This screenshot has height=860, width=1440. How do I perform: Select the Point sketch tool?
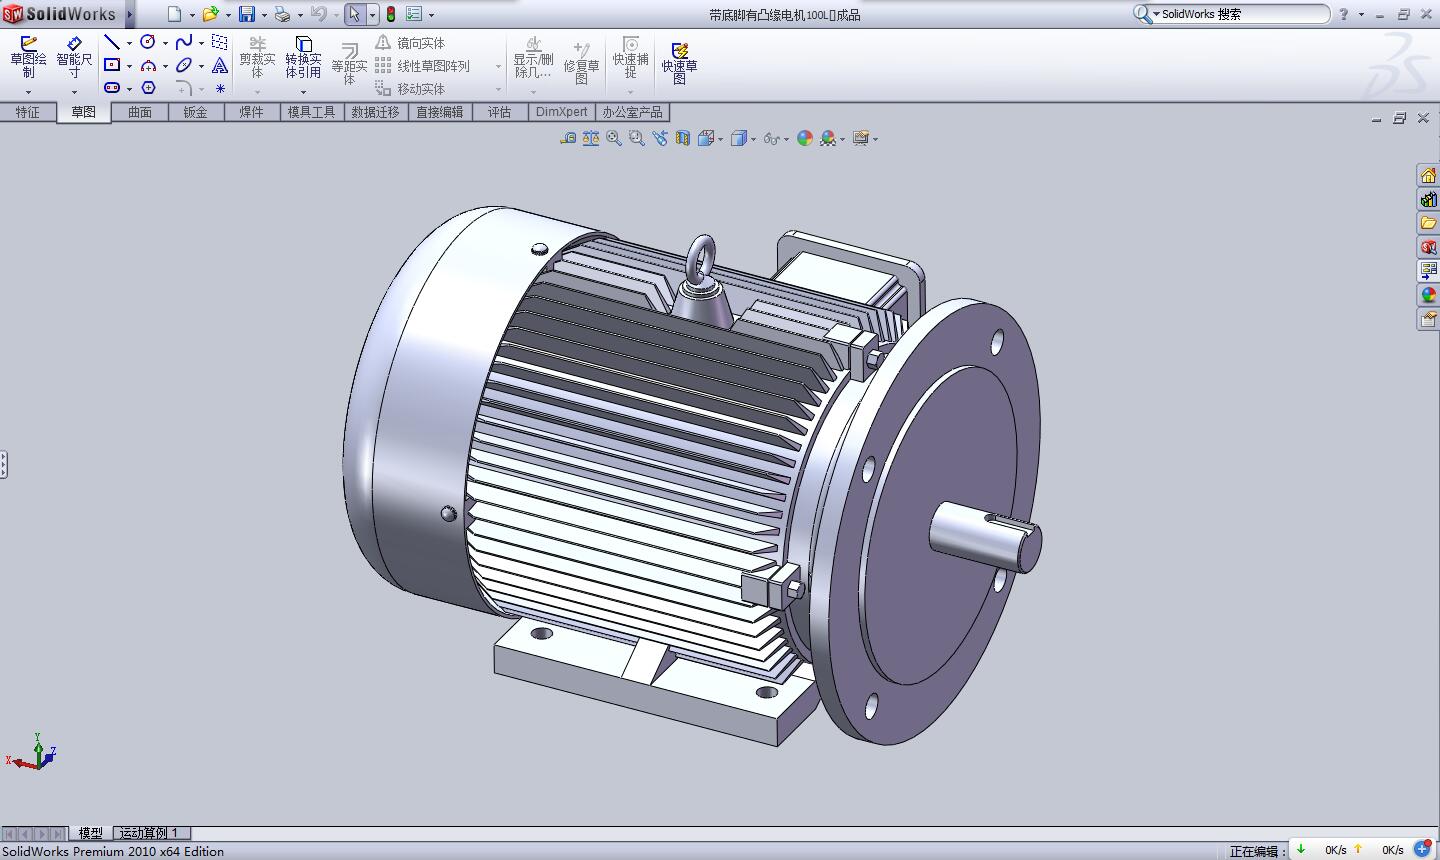tap(220, 88)
